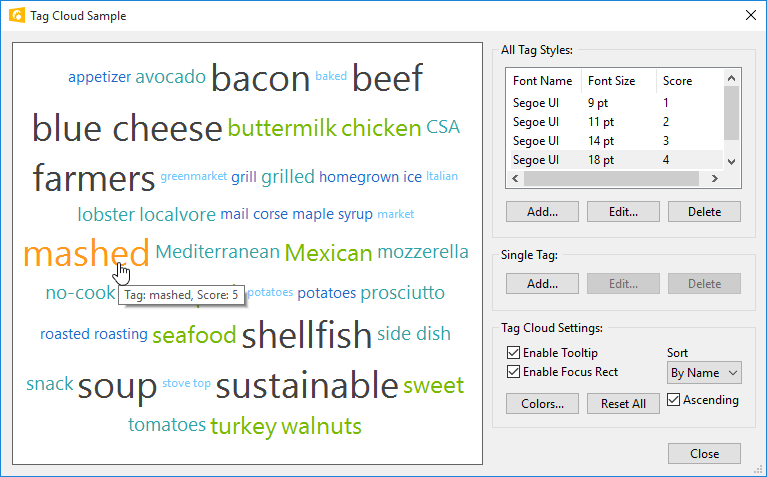Viewport: 767px width, 477px height.
Task: Open the Sort By Name dropdown
Action: coord(704,373)
